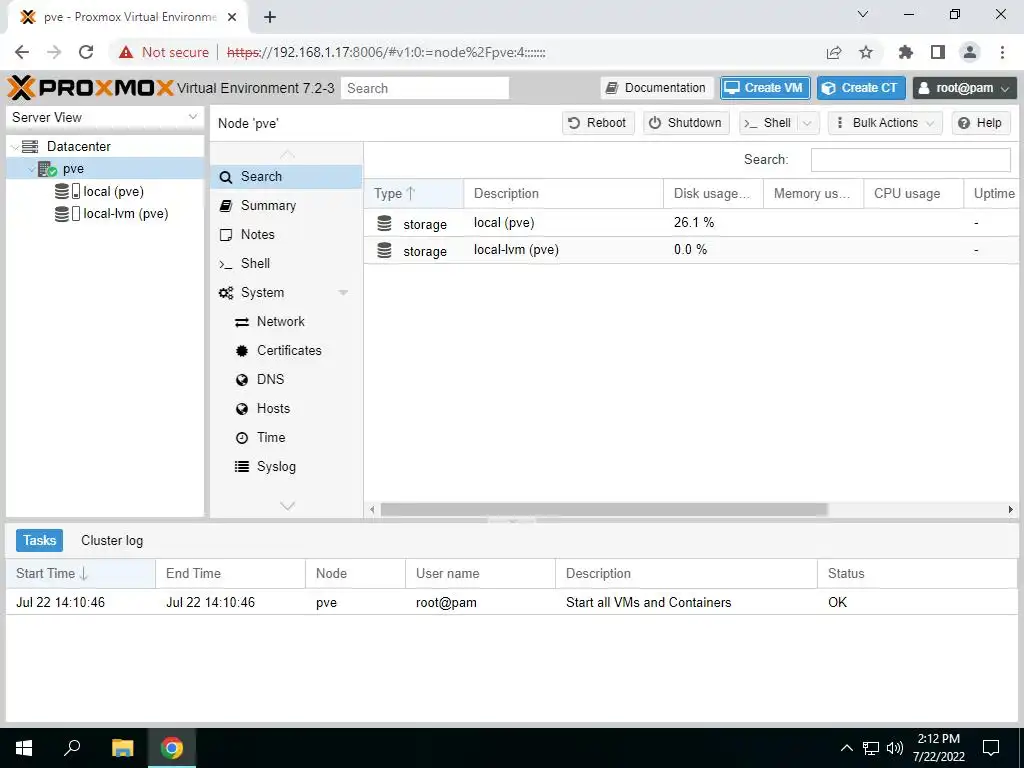Click the Proxmox logo

pos(91,88)
